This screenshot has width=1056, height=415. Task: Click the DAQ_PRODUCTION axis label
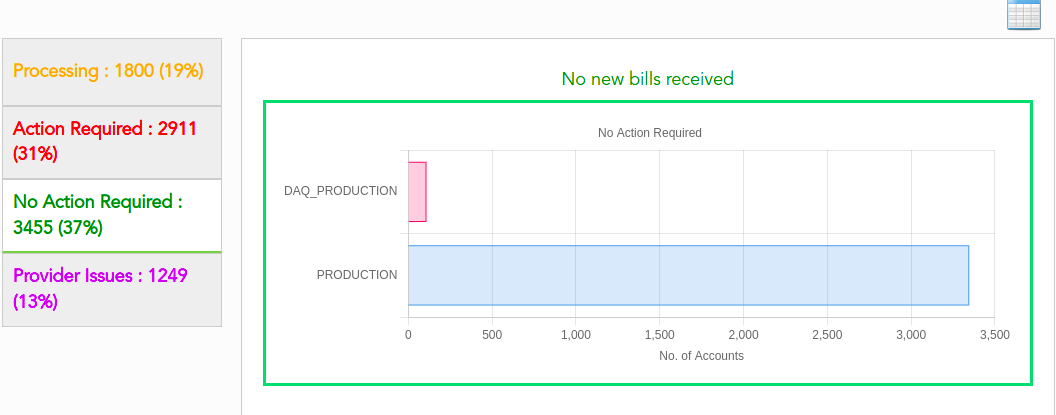pyautogui.click(x=340, y=191)
